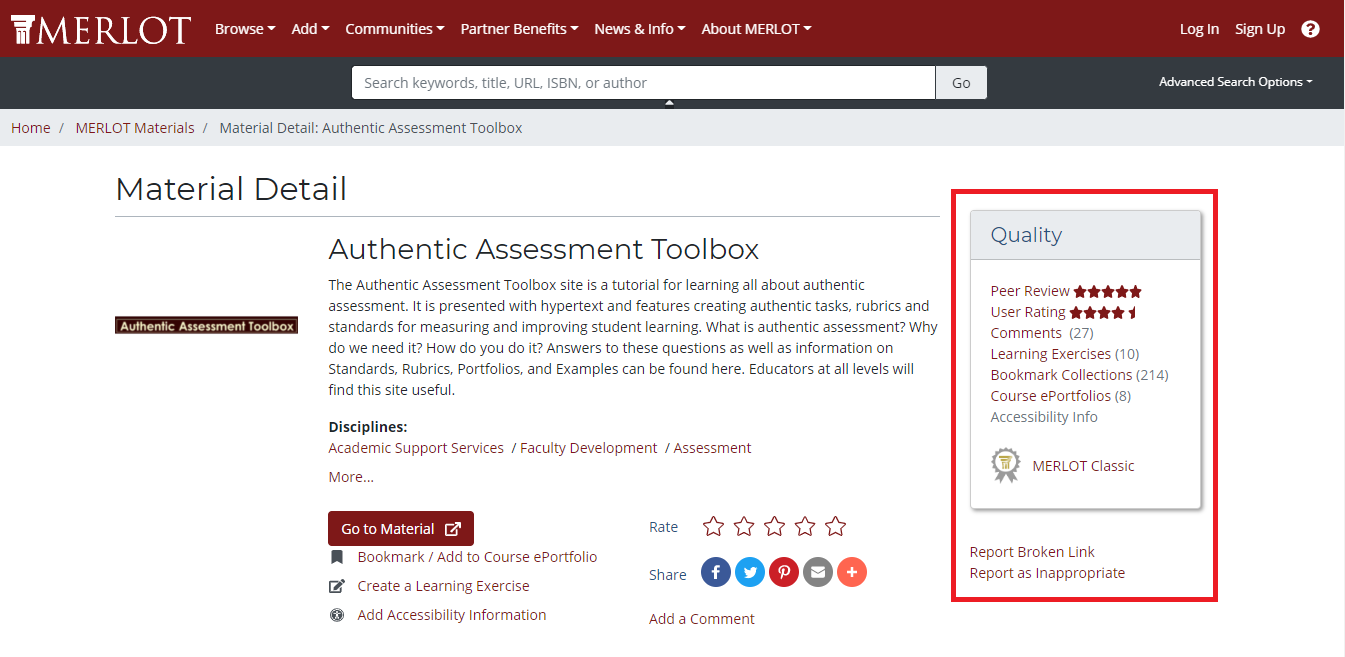Expand the Browse dropdown menu
Screen dimensions: 1345x657
coord(245,29)
